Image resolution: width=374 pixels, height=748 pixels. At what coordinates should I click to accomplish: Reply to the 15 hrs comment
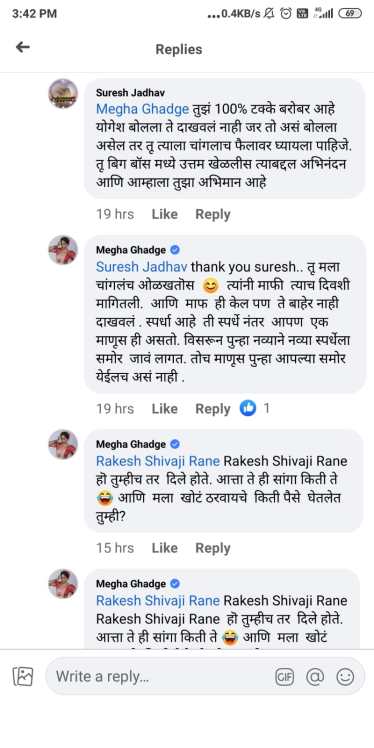tap(213, 548)
